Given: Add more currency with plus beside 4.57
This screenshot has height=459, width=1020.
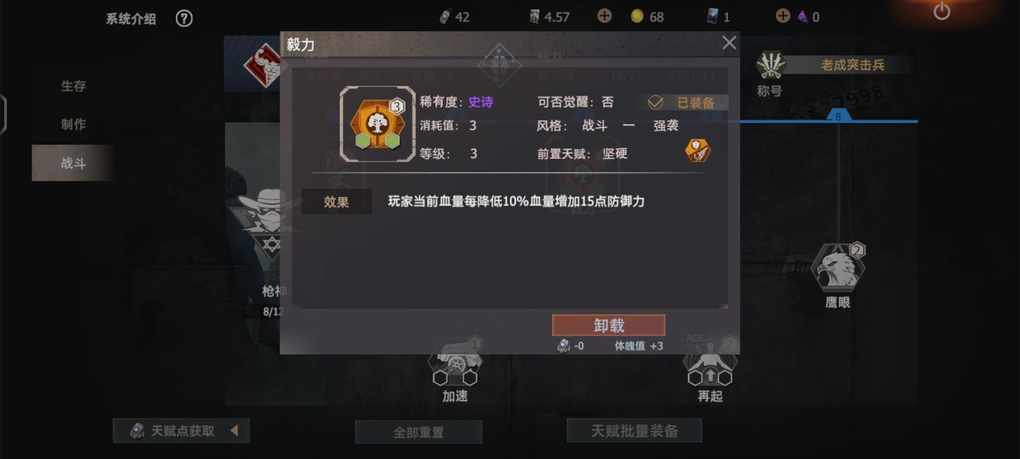Looking at the screenshot, I should coord(604,16).
